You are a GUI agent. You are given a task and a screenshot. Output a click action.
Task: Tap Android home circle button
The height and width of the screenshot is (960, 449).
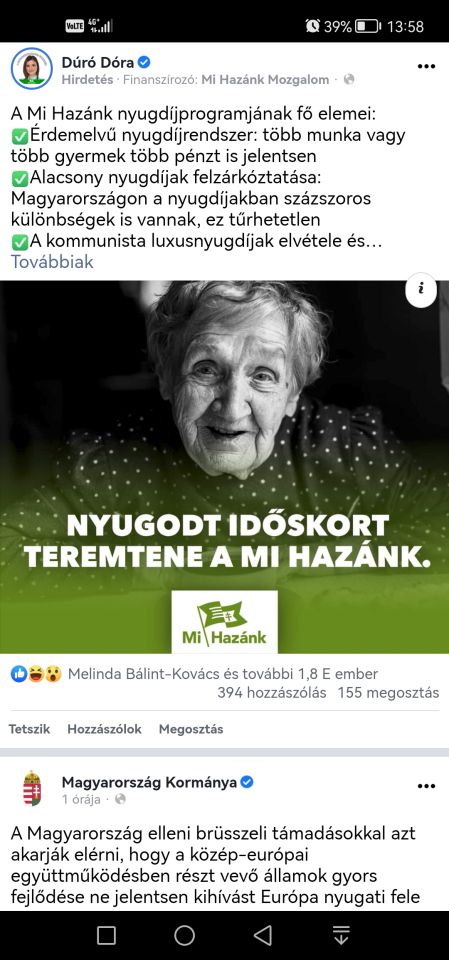tap(184, 935)
